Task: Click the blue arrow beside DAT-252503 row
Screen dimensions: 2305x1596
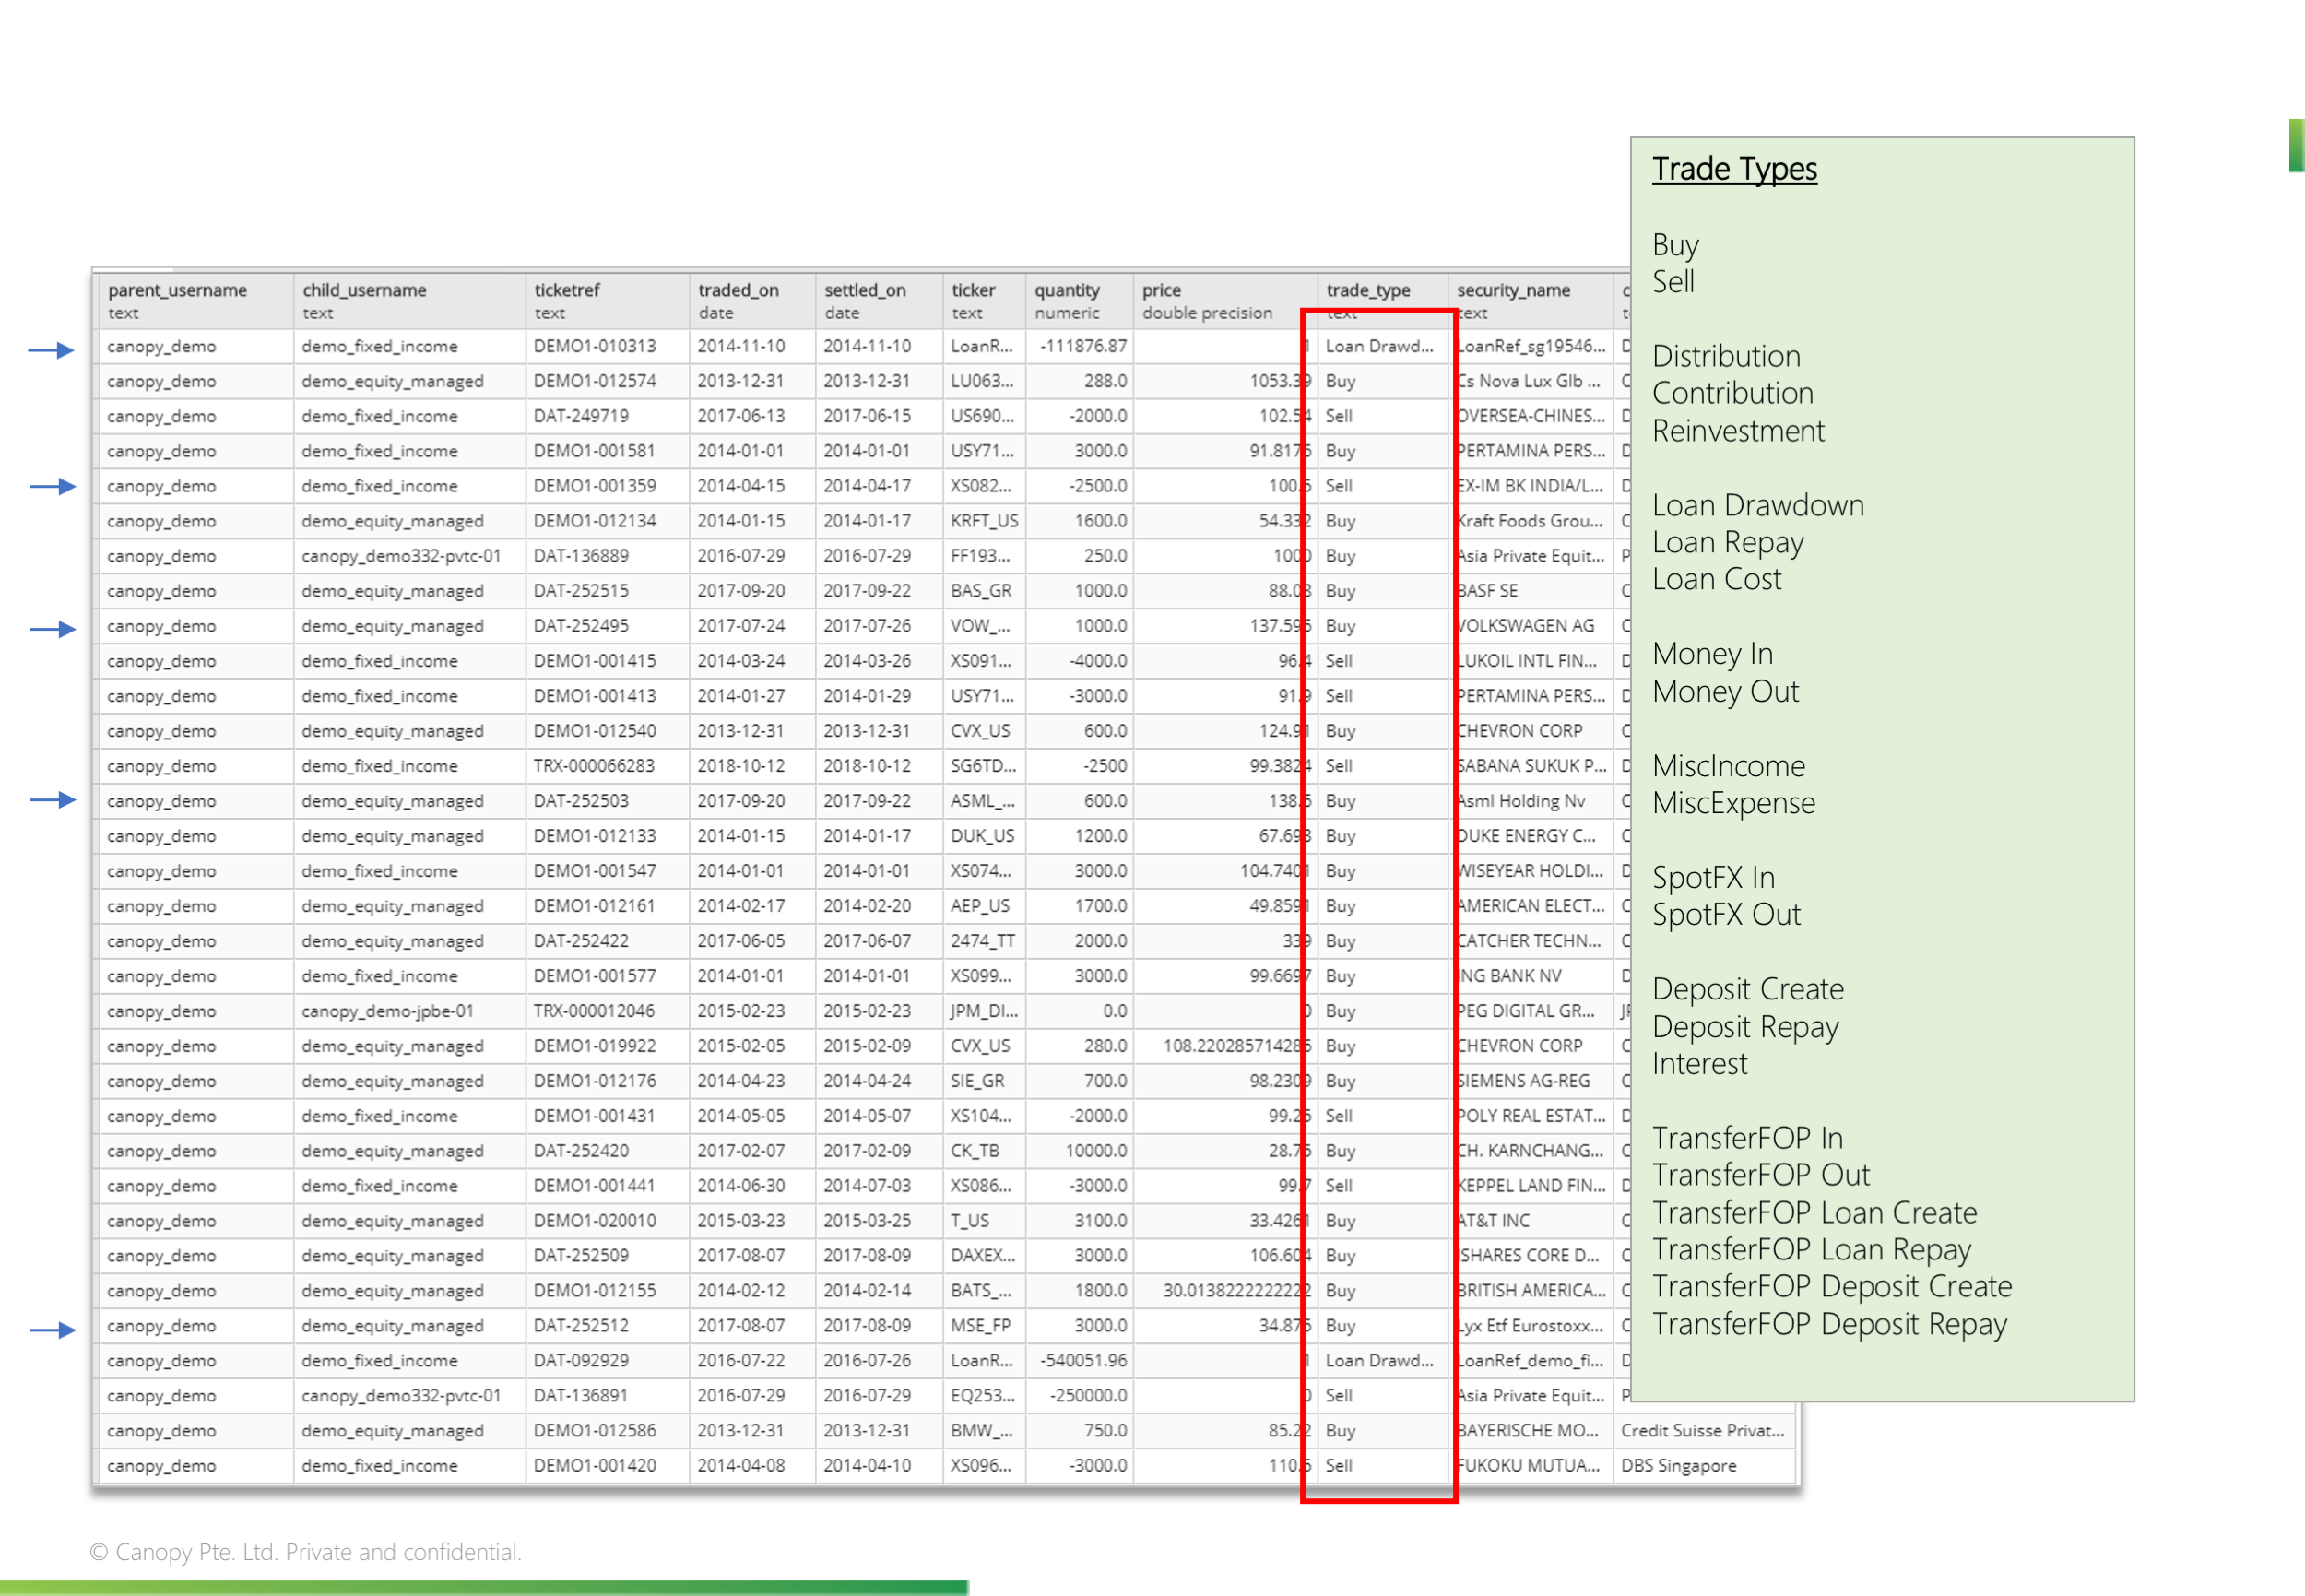Action: 52,800
